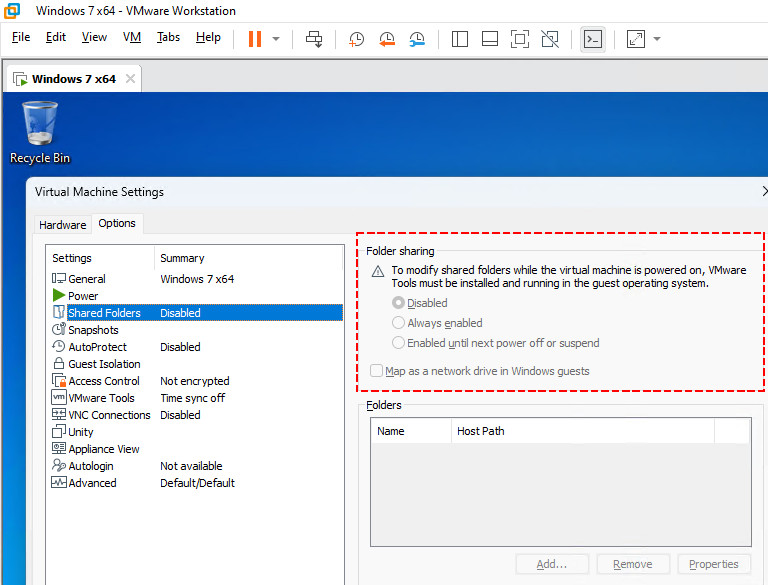Close the Virtual Machine Settings dialog

point(764,192)
